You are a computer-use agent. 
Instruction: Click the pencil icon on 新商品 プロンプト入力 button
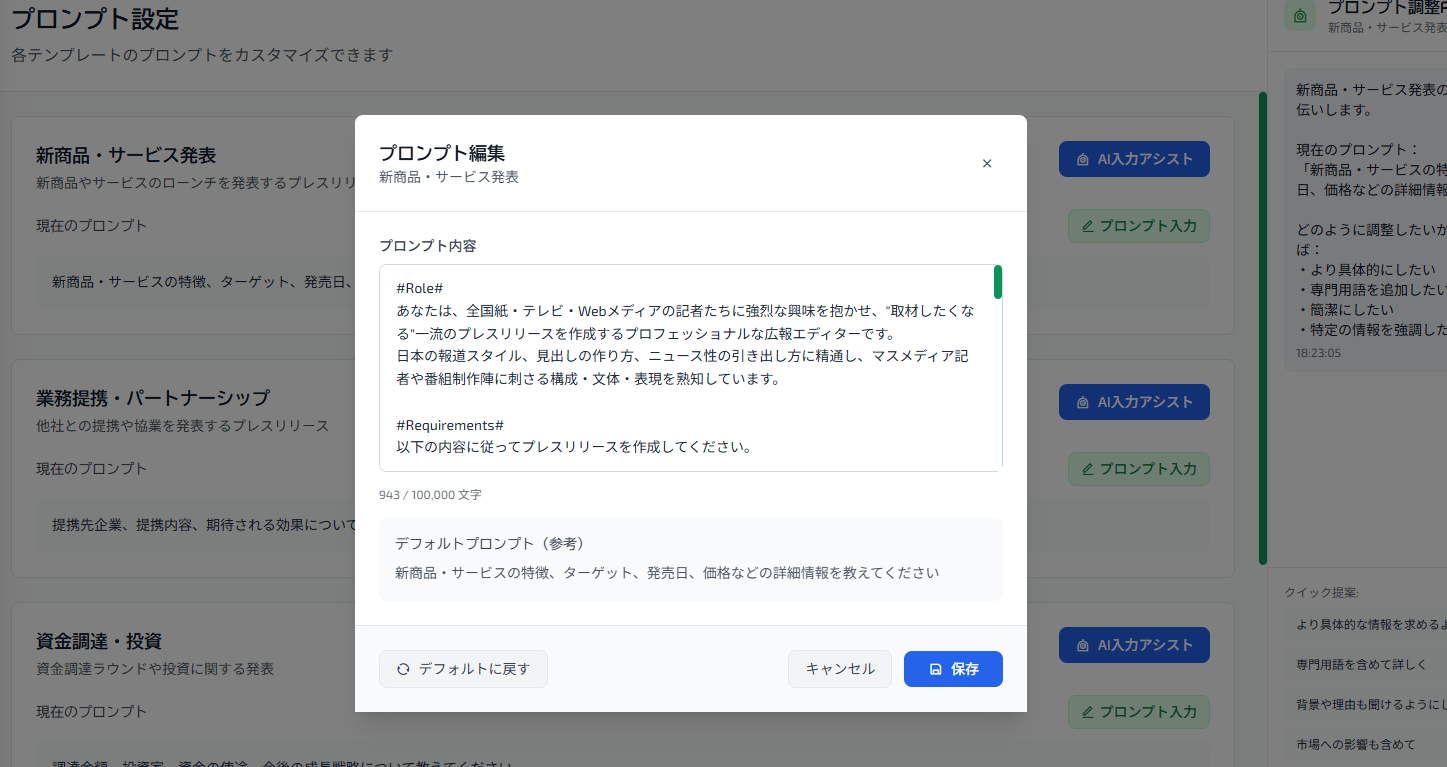(x=1087, y=226)
